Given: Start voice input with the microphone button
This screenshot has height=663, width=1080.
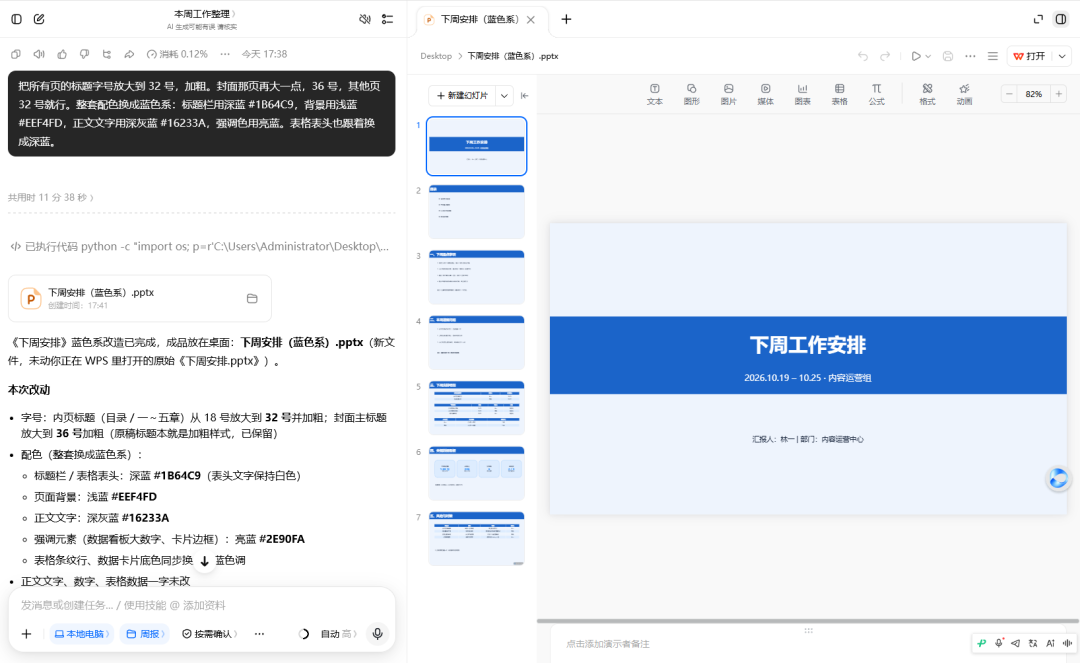Looking at the screenshot, I should [x=377, y=634].
